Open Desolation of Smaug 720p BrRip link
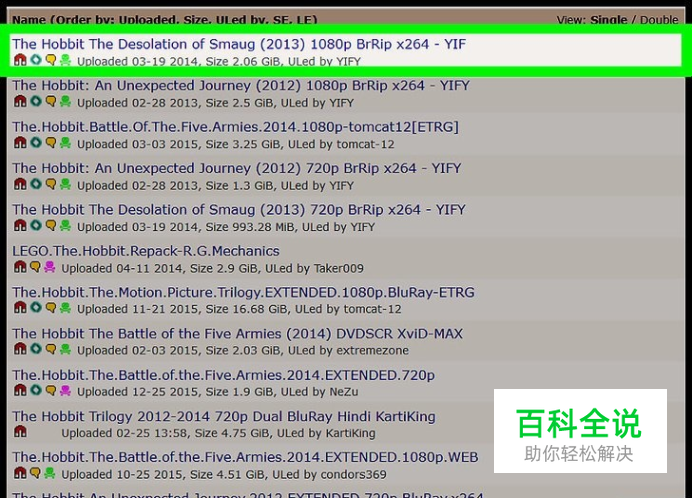Image resolution: width=692 pixels, height=498 pixels. pos(239,210)
